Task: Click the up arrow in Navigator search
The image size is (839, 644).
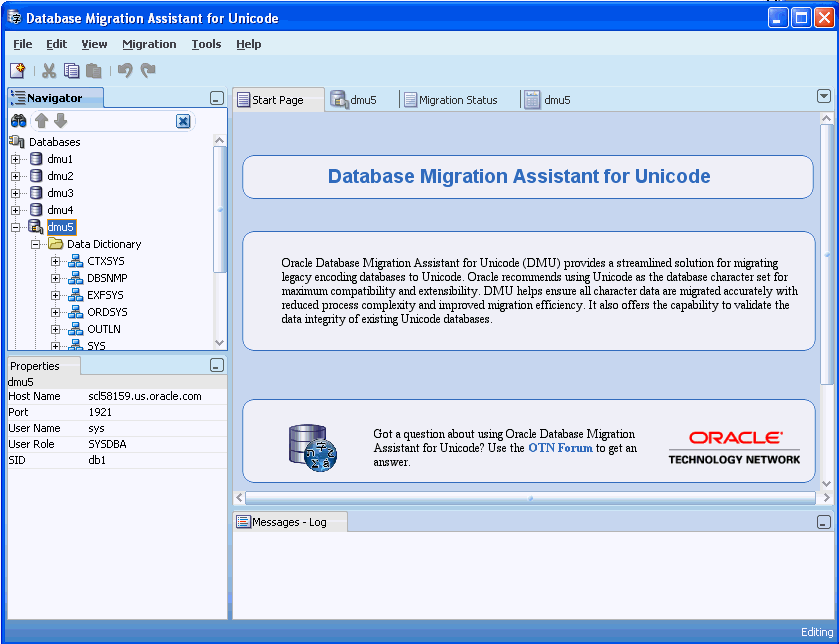Action: tap(42, 121)
